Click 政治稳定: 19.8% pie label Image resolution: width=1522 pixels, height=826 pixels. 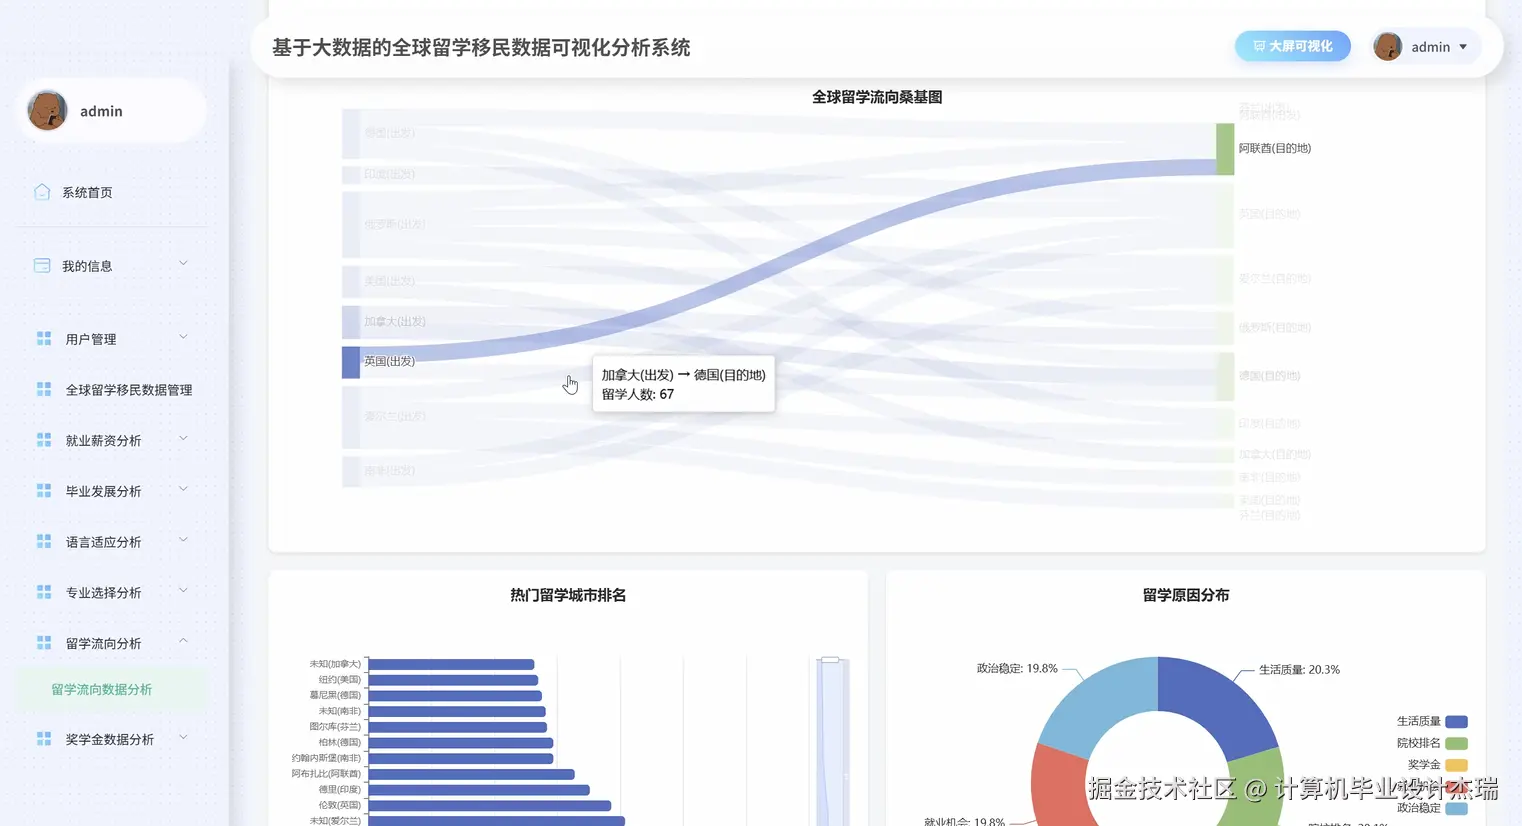pyautogui.click(x=1017, y=668)
